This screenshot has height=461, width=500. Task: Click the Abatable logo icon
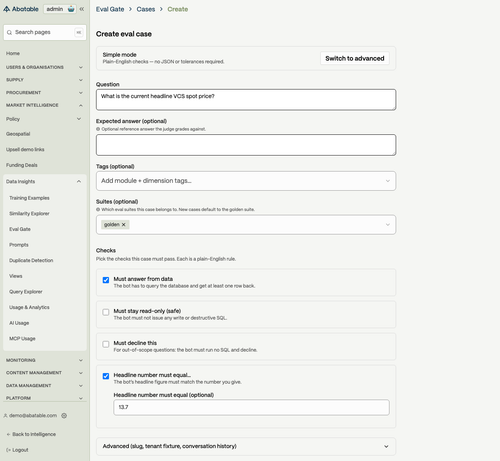point(6,9)
